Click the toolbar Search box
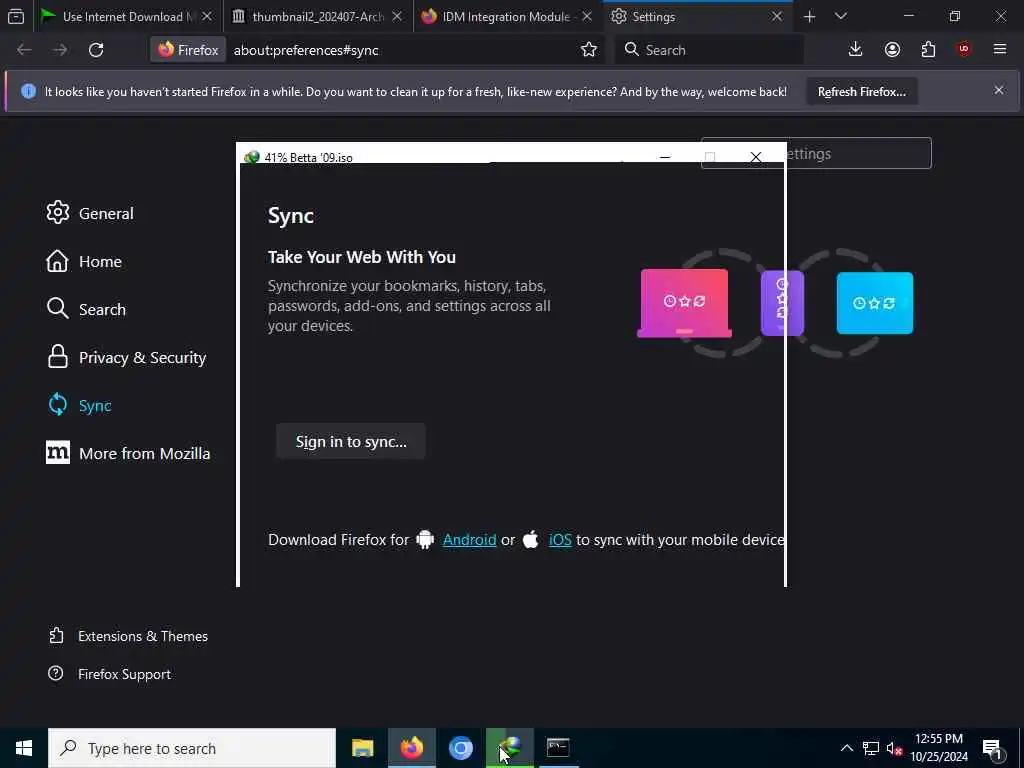Image resolution: width=1024 pixels, height=768 pixels. [x=709, y=50]
